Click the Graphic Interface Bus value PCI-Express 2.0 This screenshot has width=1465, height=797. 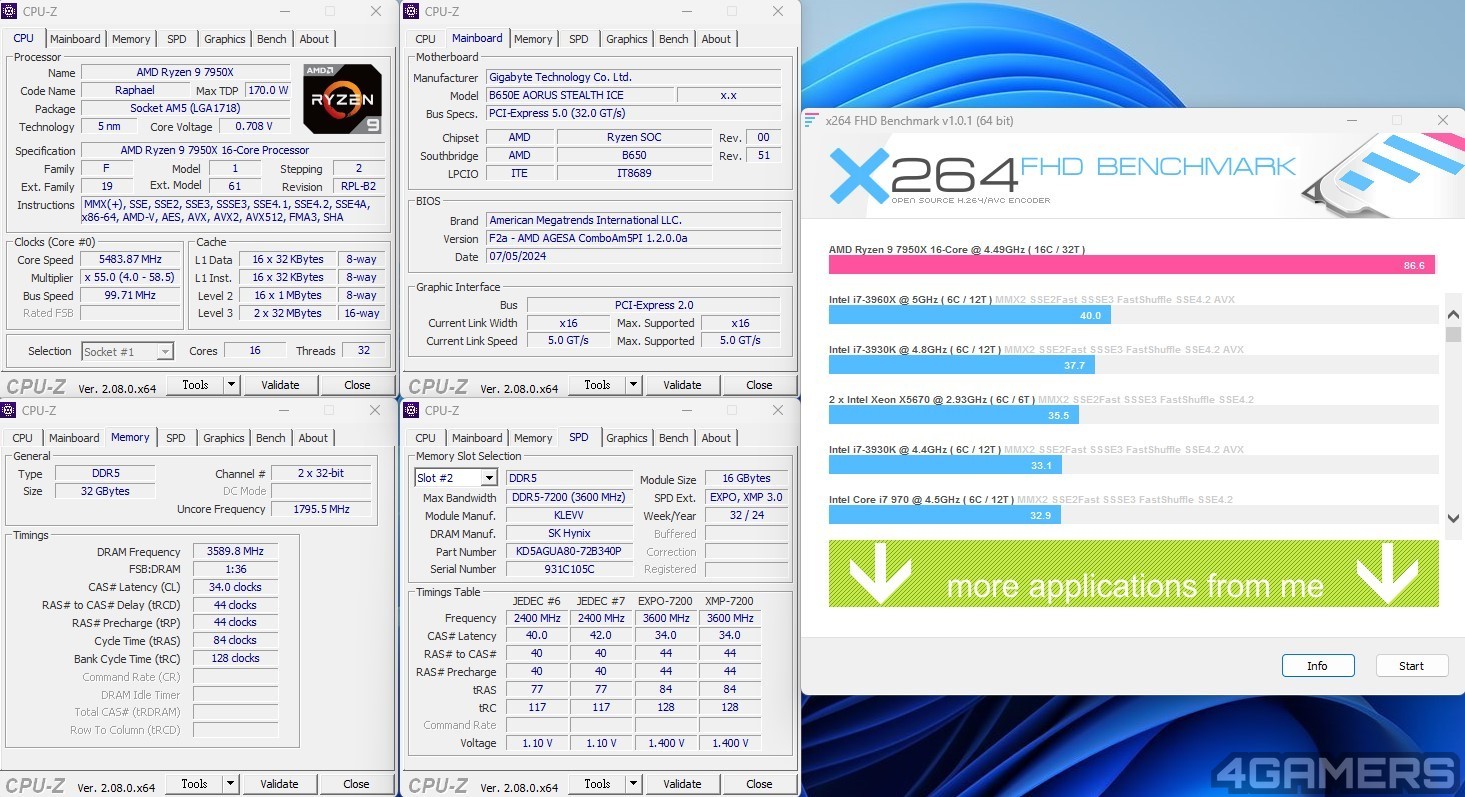[654, 306]
